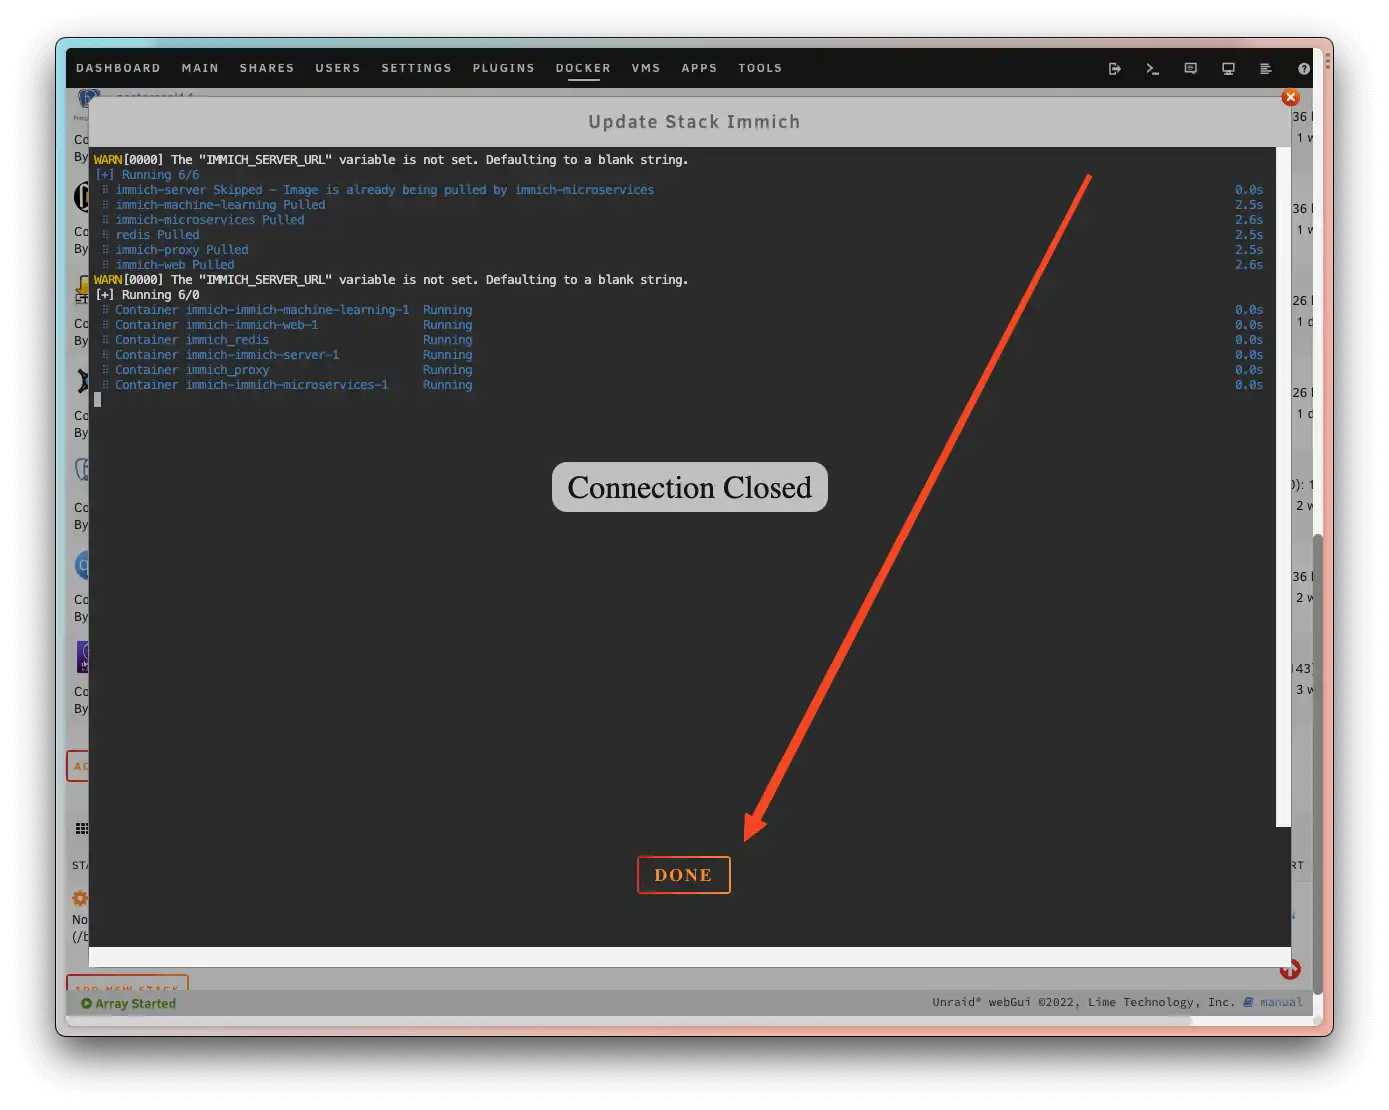
Task: Open the manual link in footer
Action: coord(1280,1002)
